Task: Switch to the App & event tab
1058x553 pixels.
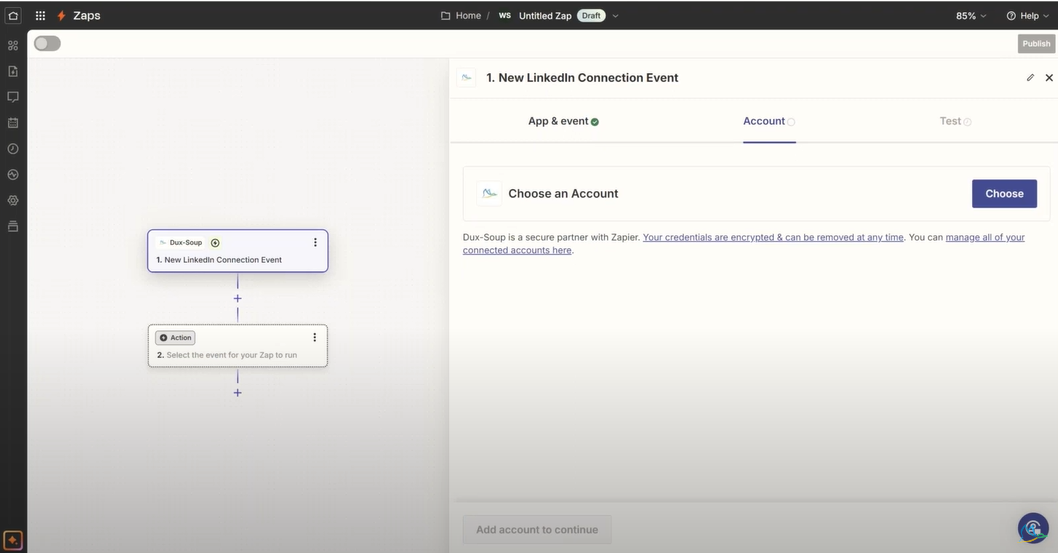Action: point(563,121)
